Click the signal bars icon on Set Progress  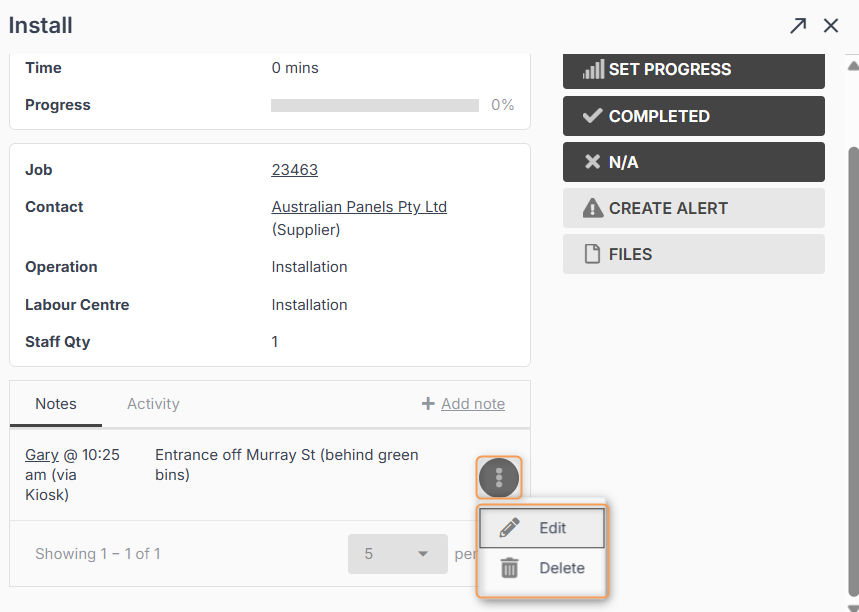click(593, 70)
